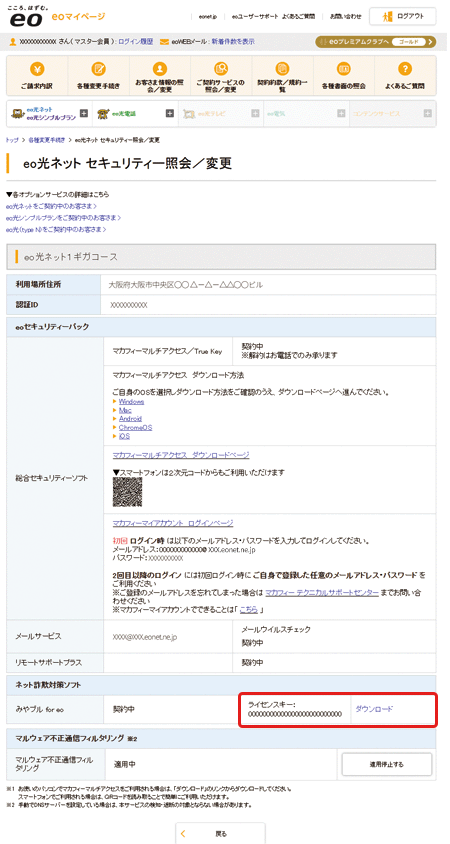Open the ChromeOS download instructions link

tap(135, 428)
